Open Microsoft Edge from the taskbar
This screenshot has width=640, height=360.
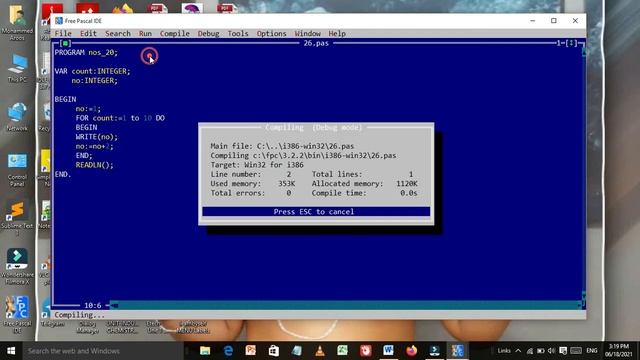228,351
